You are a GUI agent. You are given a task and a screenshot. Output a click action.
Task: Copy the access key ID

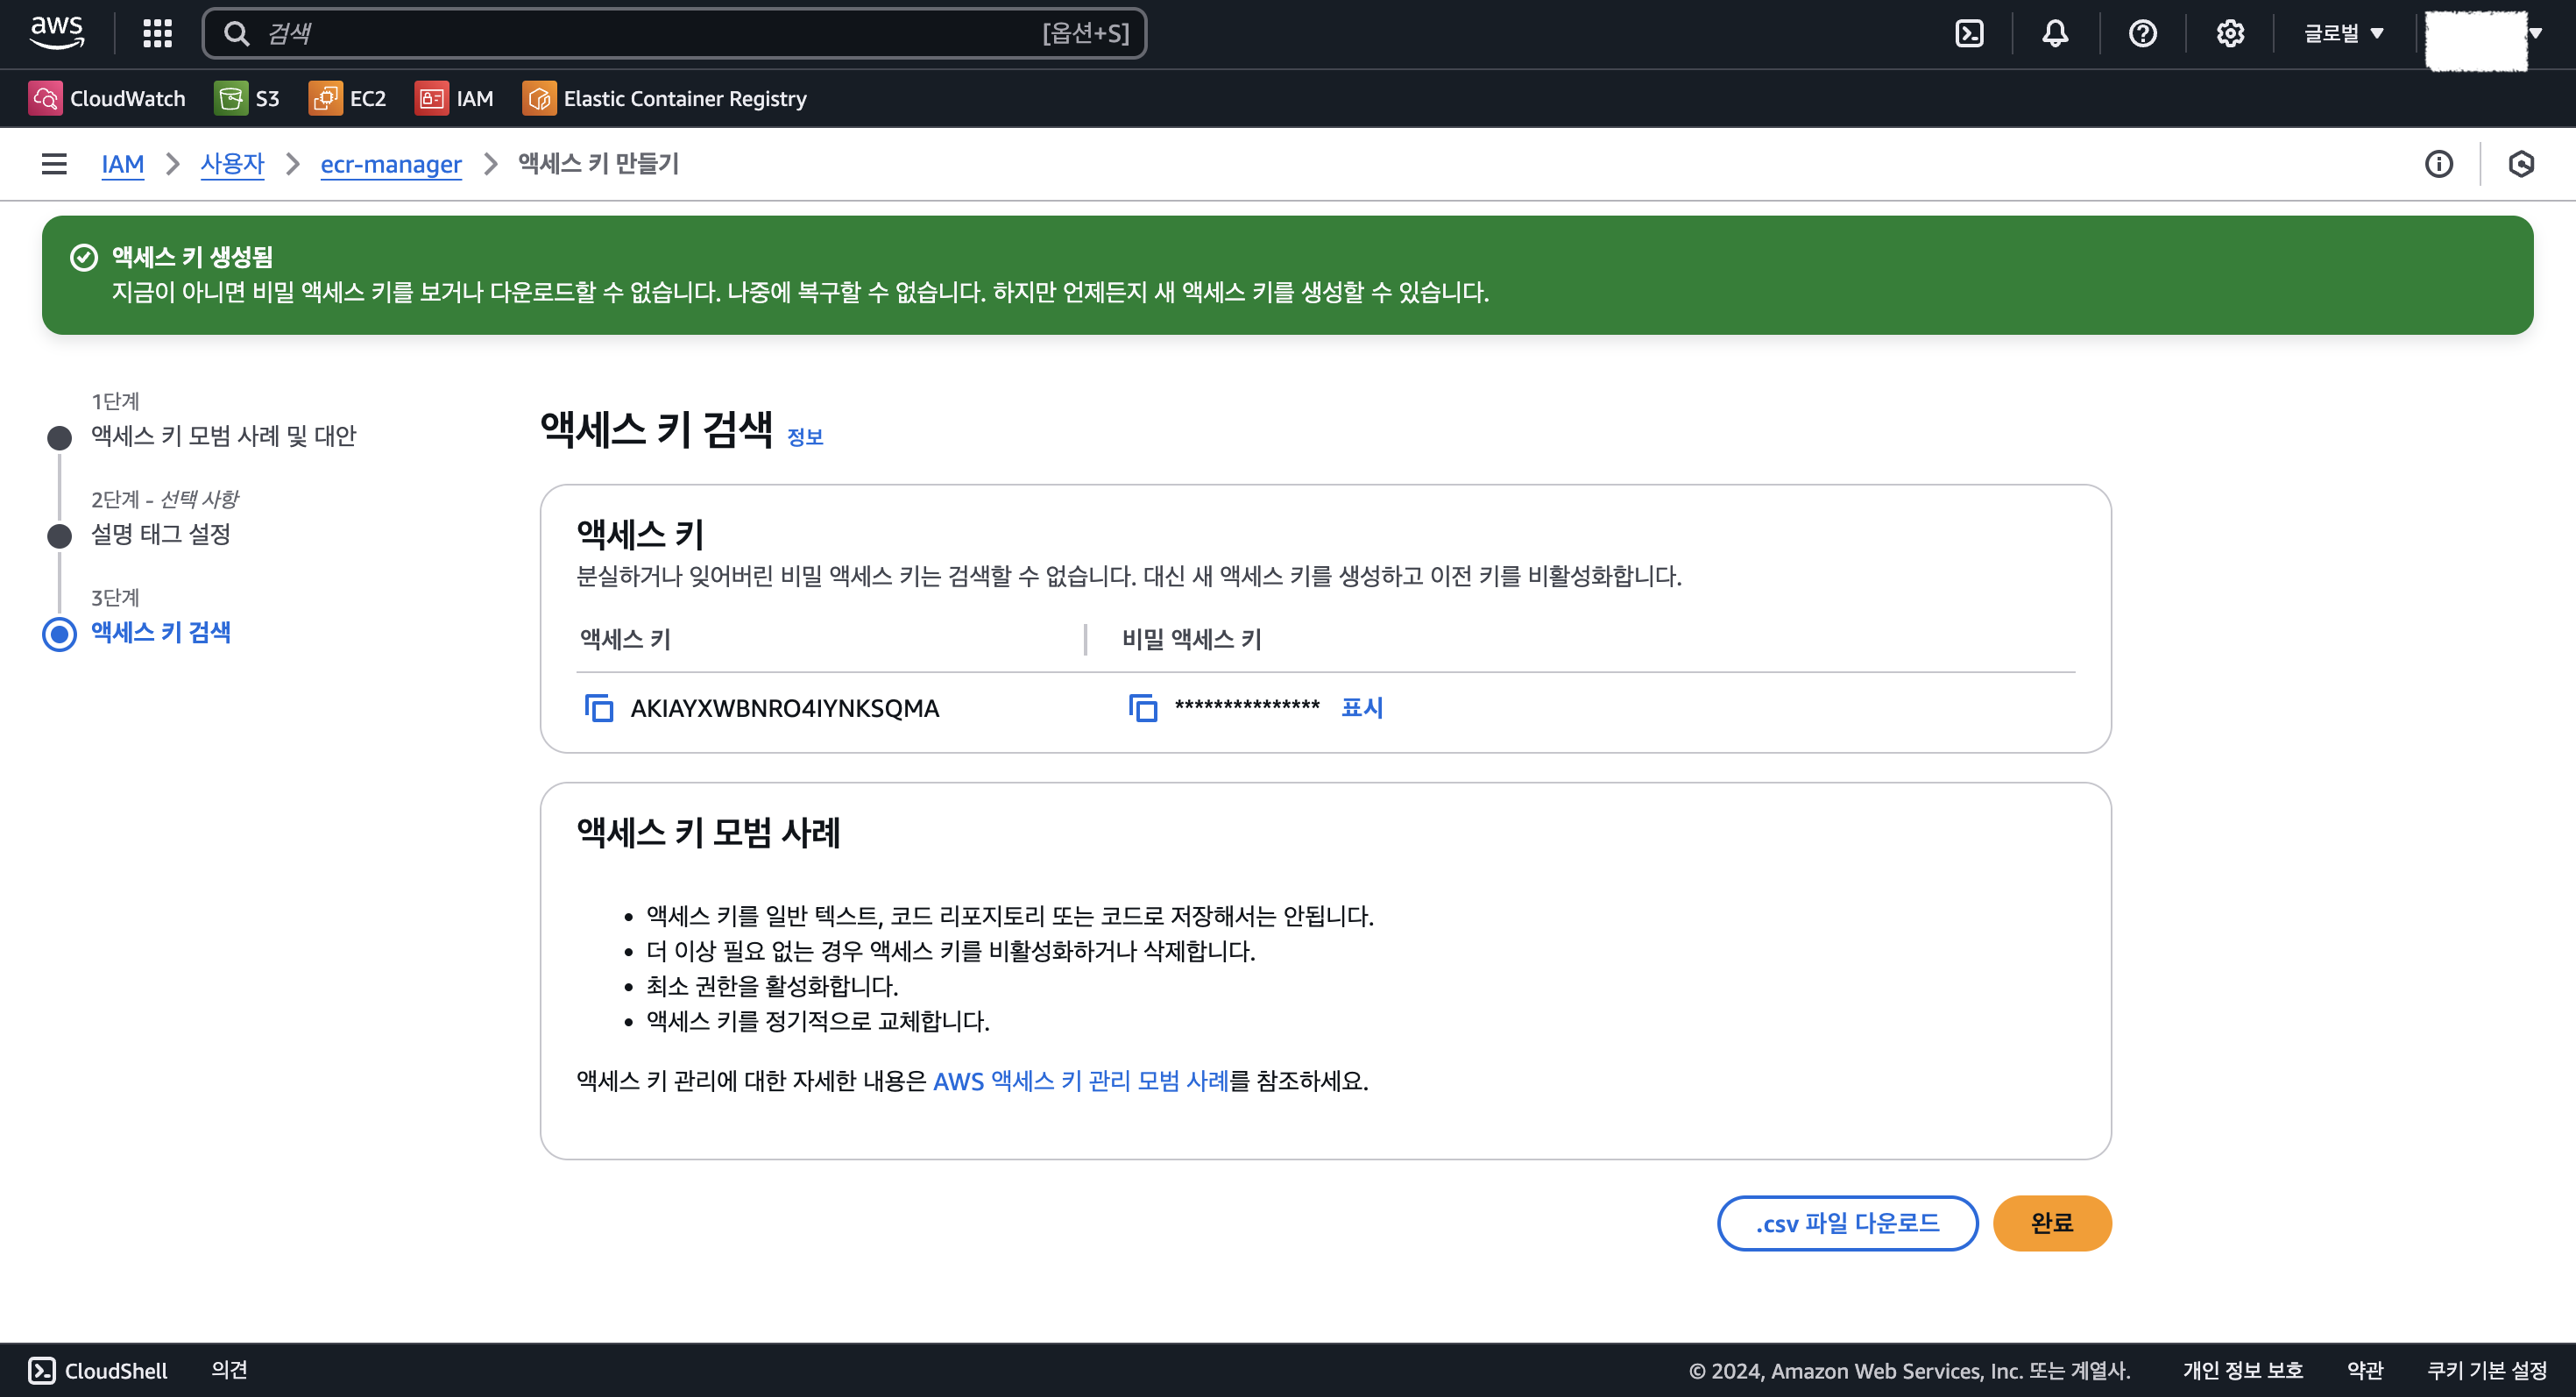click(598, 708)
